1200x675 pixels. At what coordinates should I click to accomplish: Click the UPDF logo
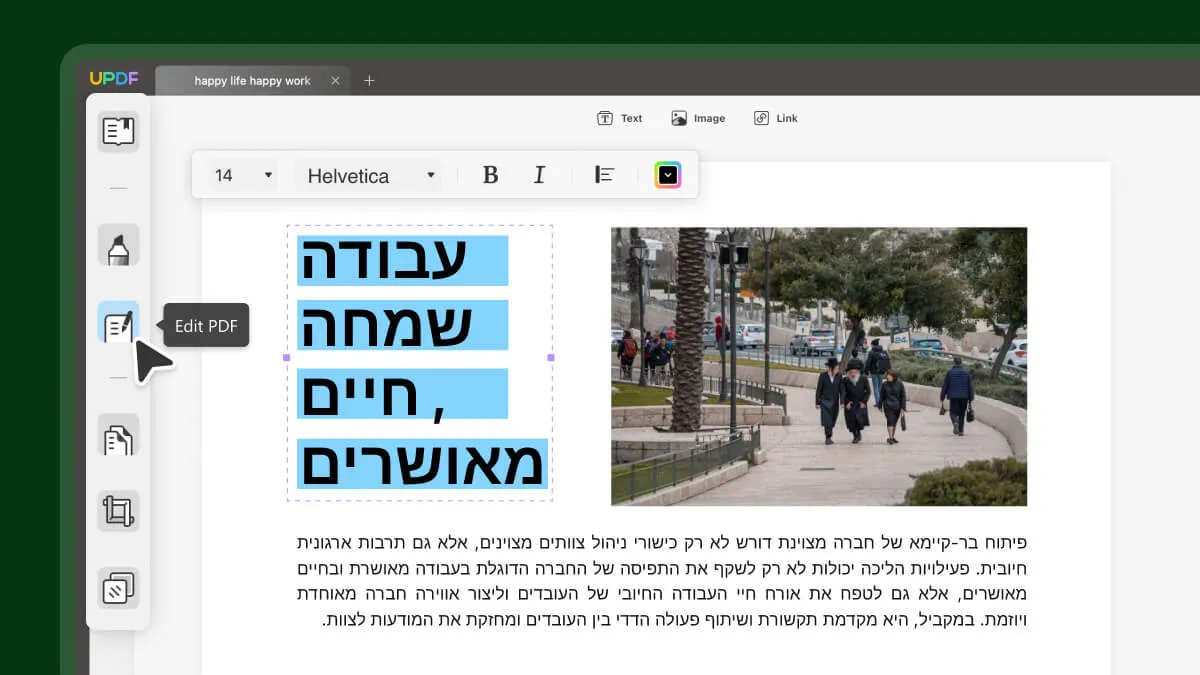point(114,79)
